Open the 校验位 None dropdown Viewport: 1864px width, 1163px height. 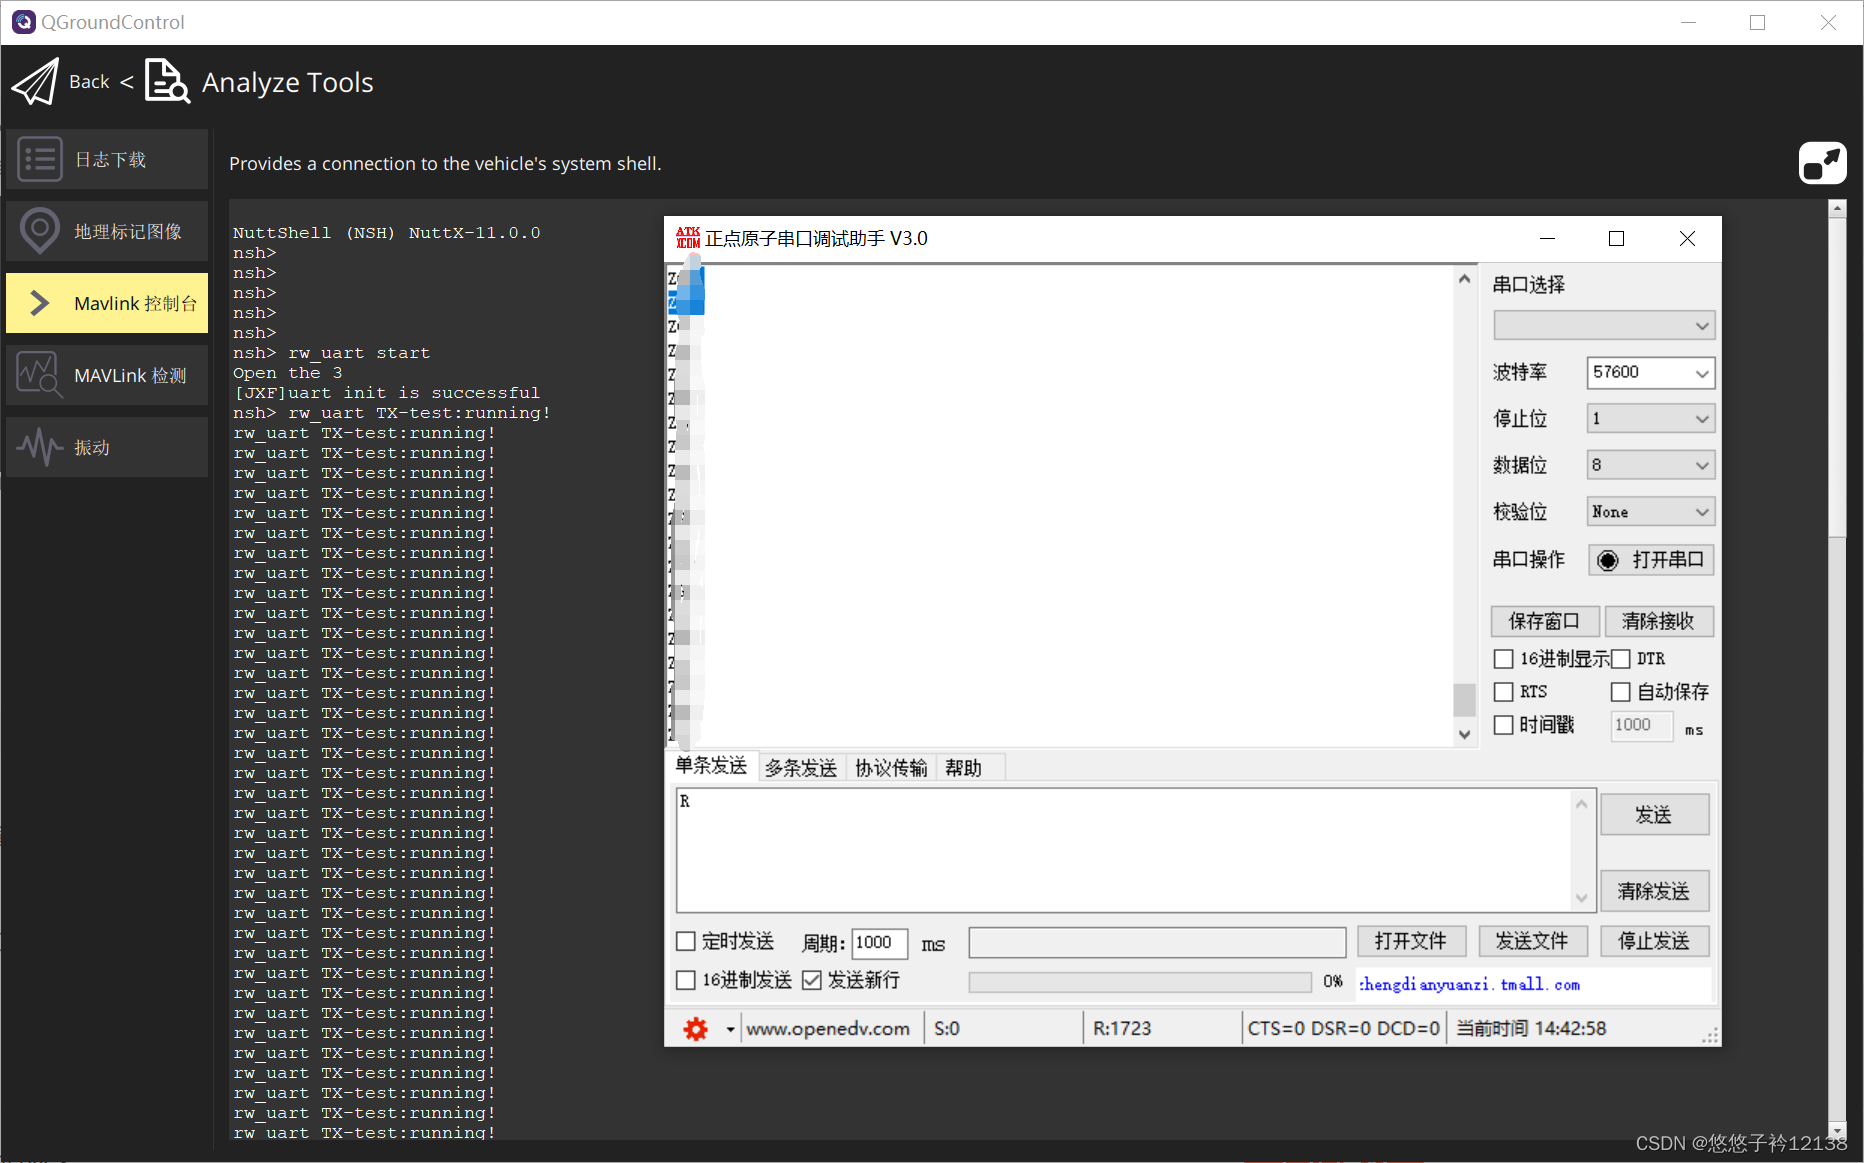[1650, 512]
